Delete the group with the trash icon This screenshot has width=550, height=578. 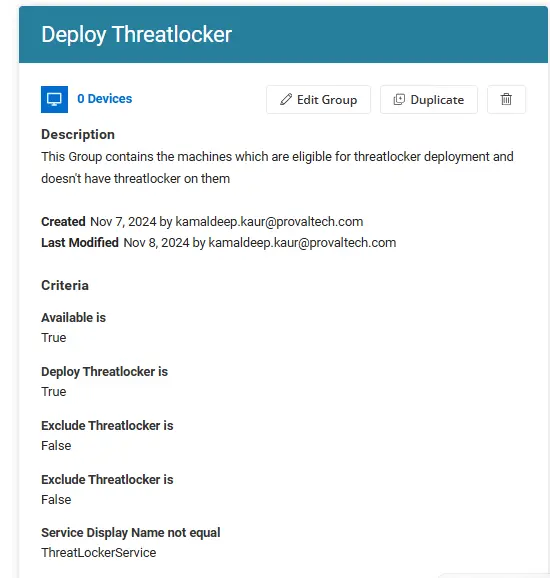(506, 100)
